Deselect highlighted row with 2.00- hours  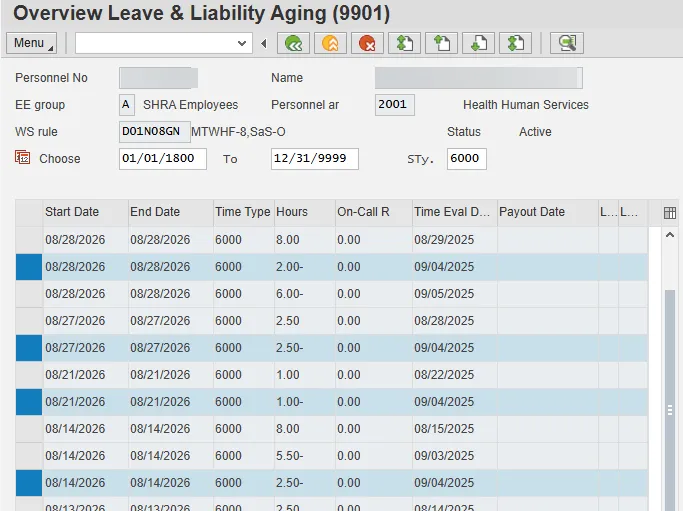point(29,267)
